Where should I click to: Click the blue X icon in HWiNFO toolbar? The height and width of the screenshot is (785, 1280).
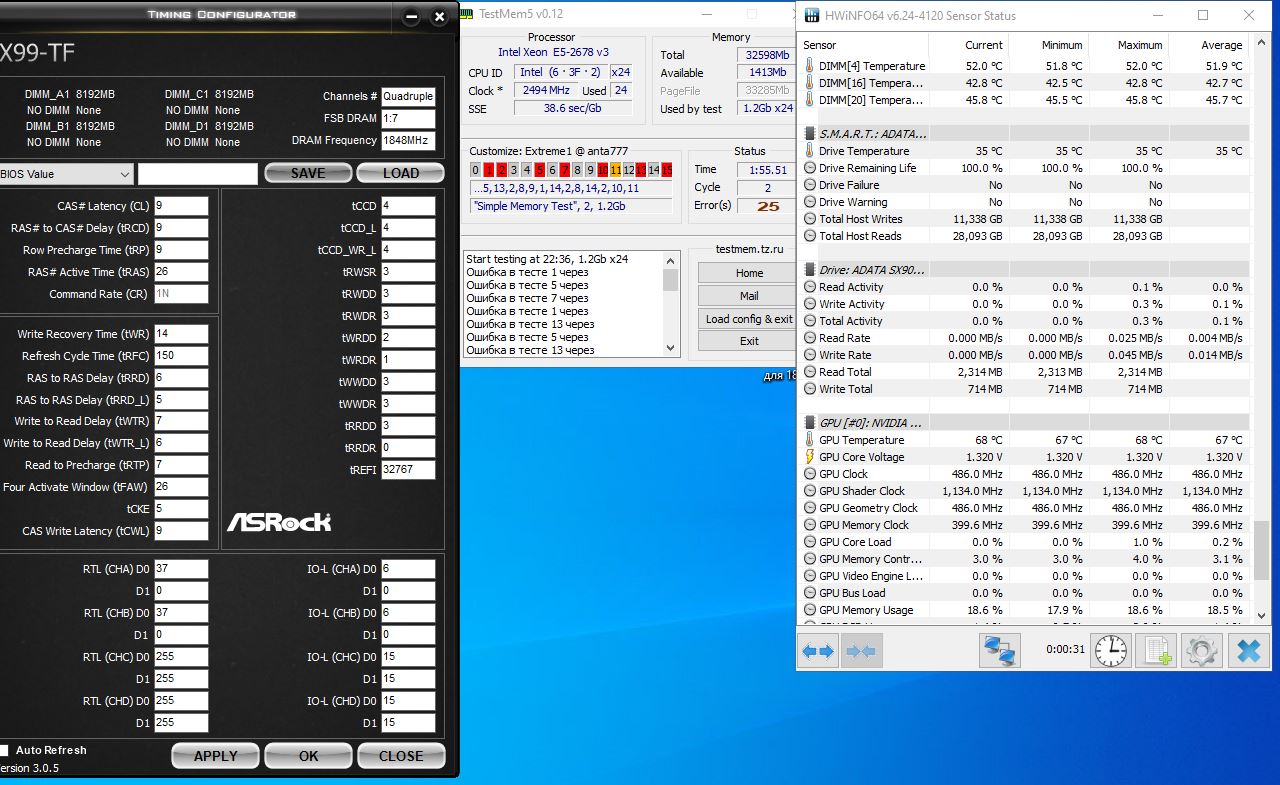[x=1248, y=651]
